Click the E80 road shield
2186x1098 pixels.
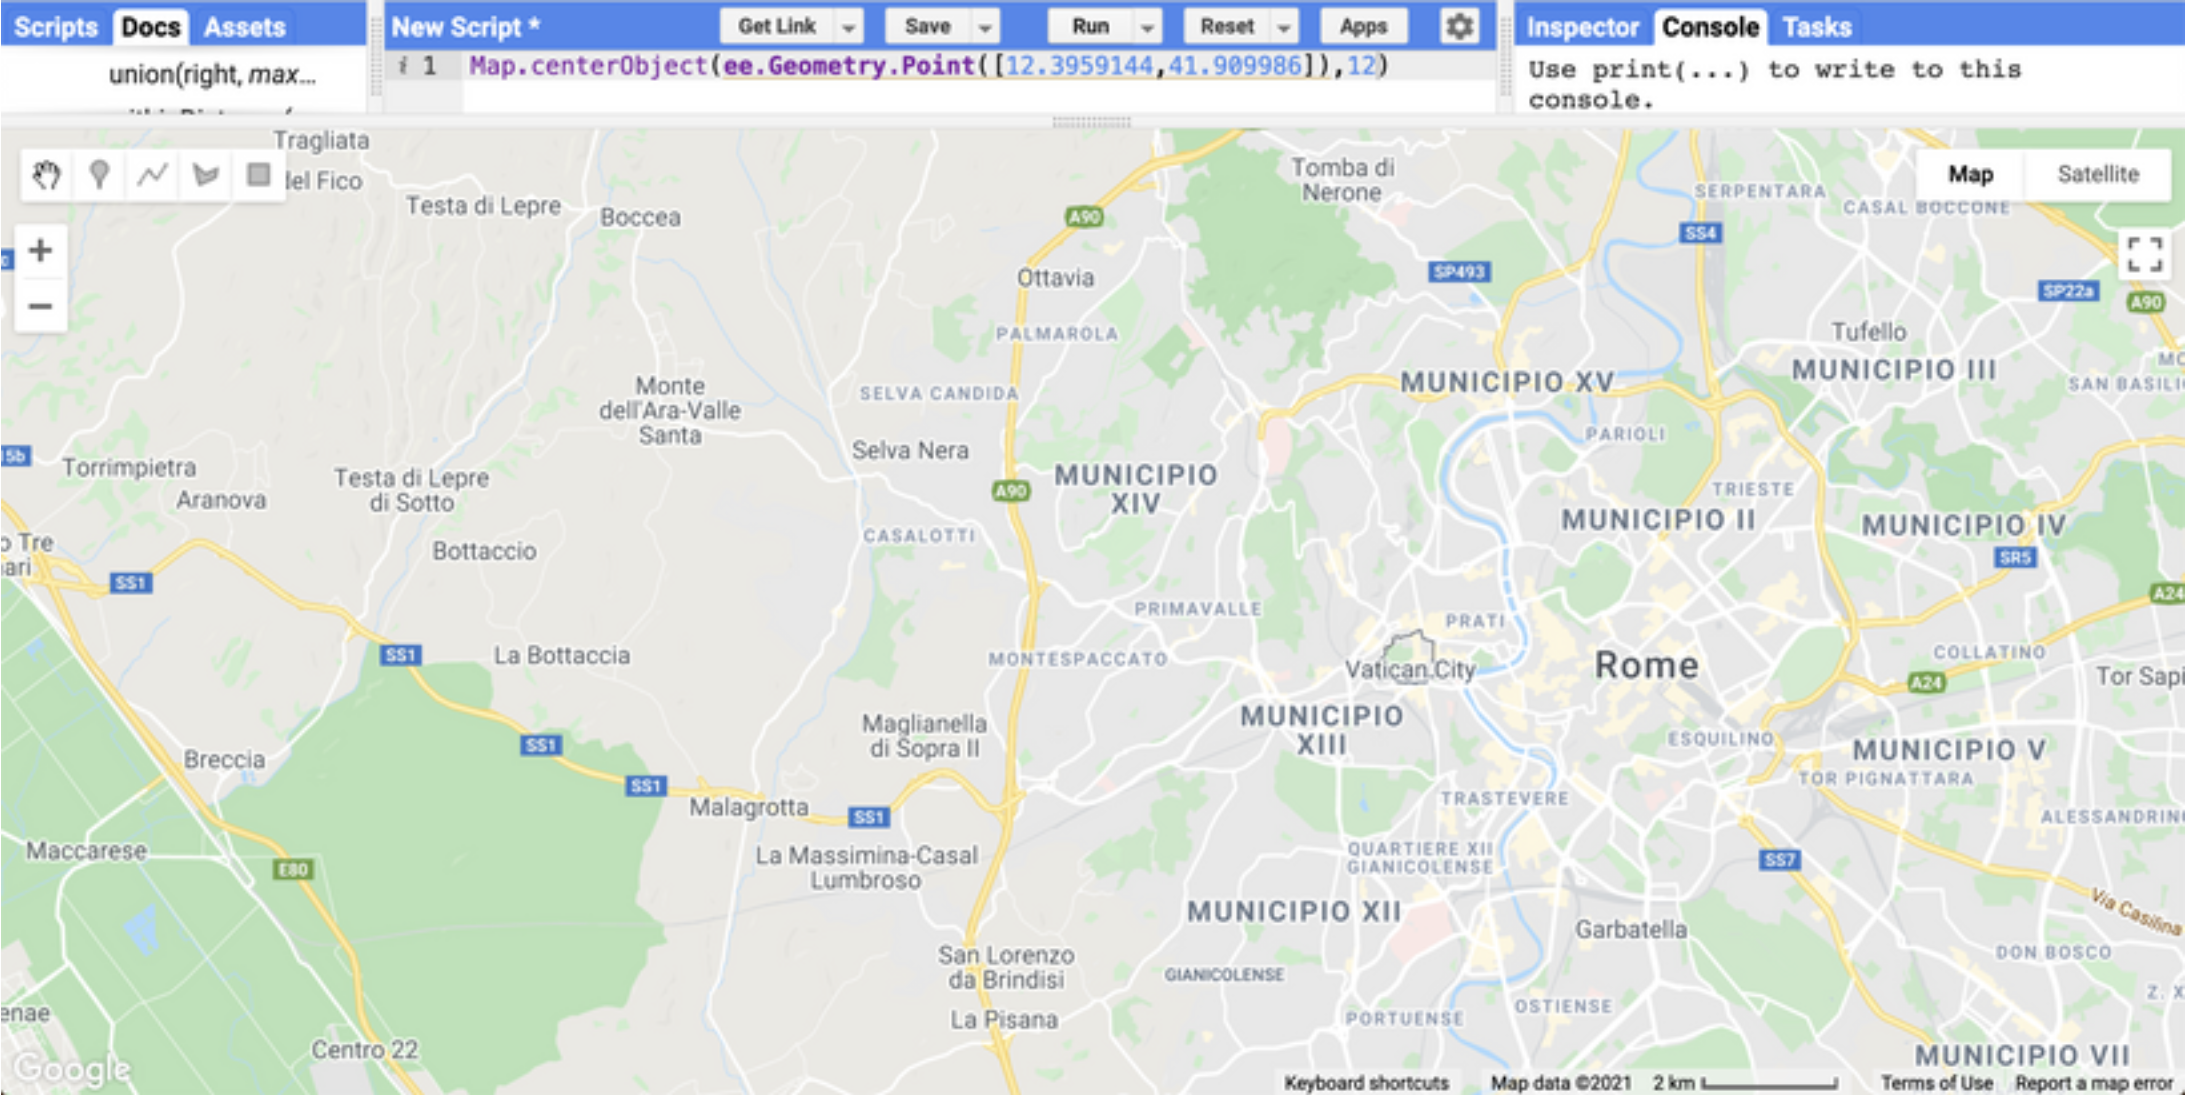pos(293,869)
